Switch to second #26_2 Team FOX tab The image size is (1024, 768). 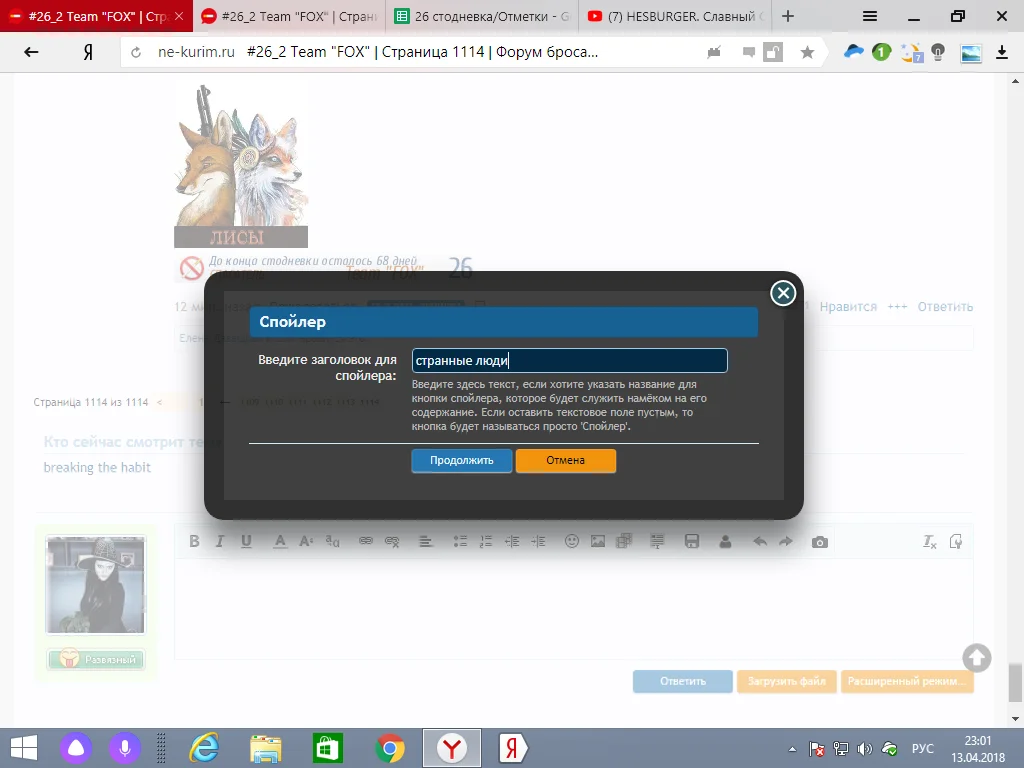pyautogui.click(x=289, y=16)
